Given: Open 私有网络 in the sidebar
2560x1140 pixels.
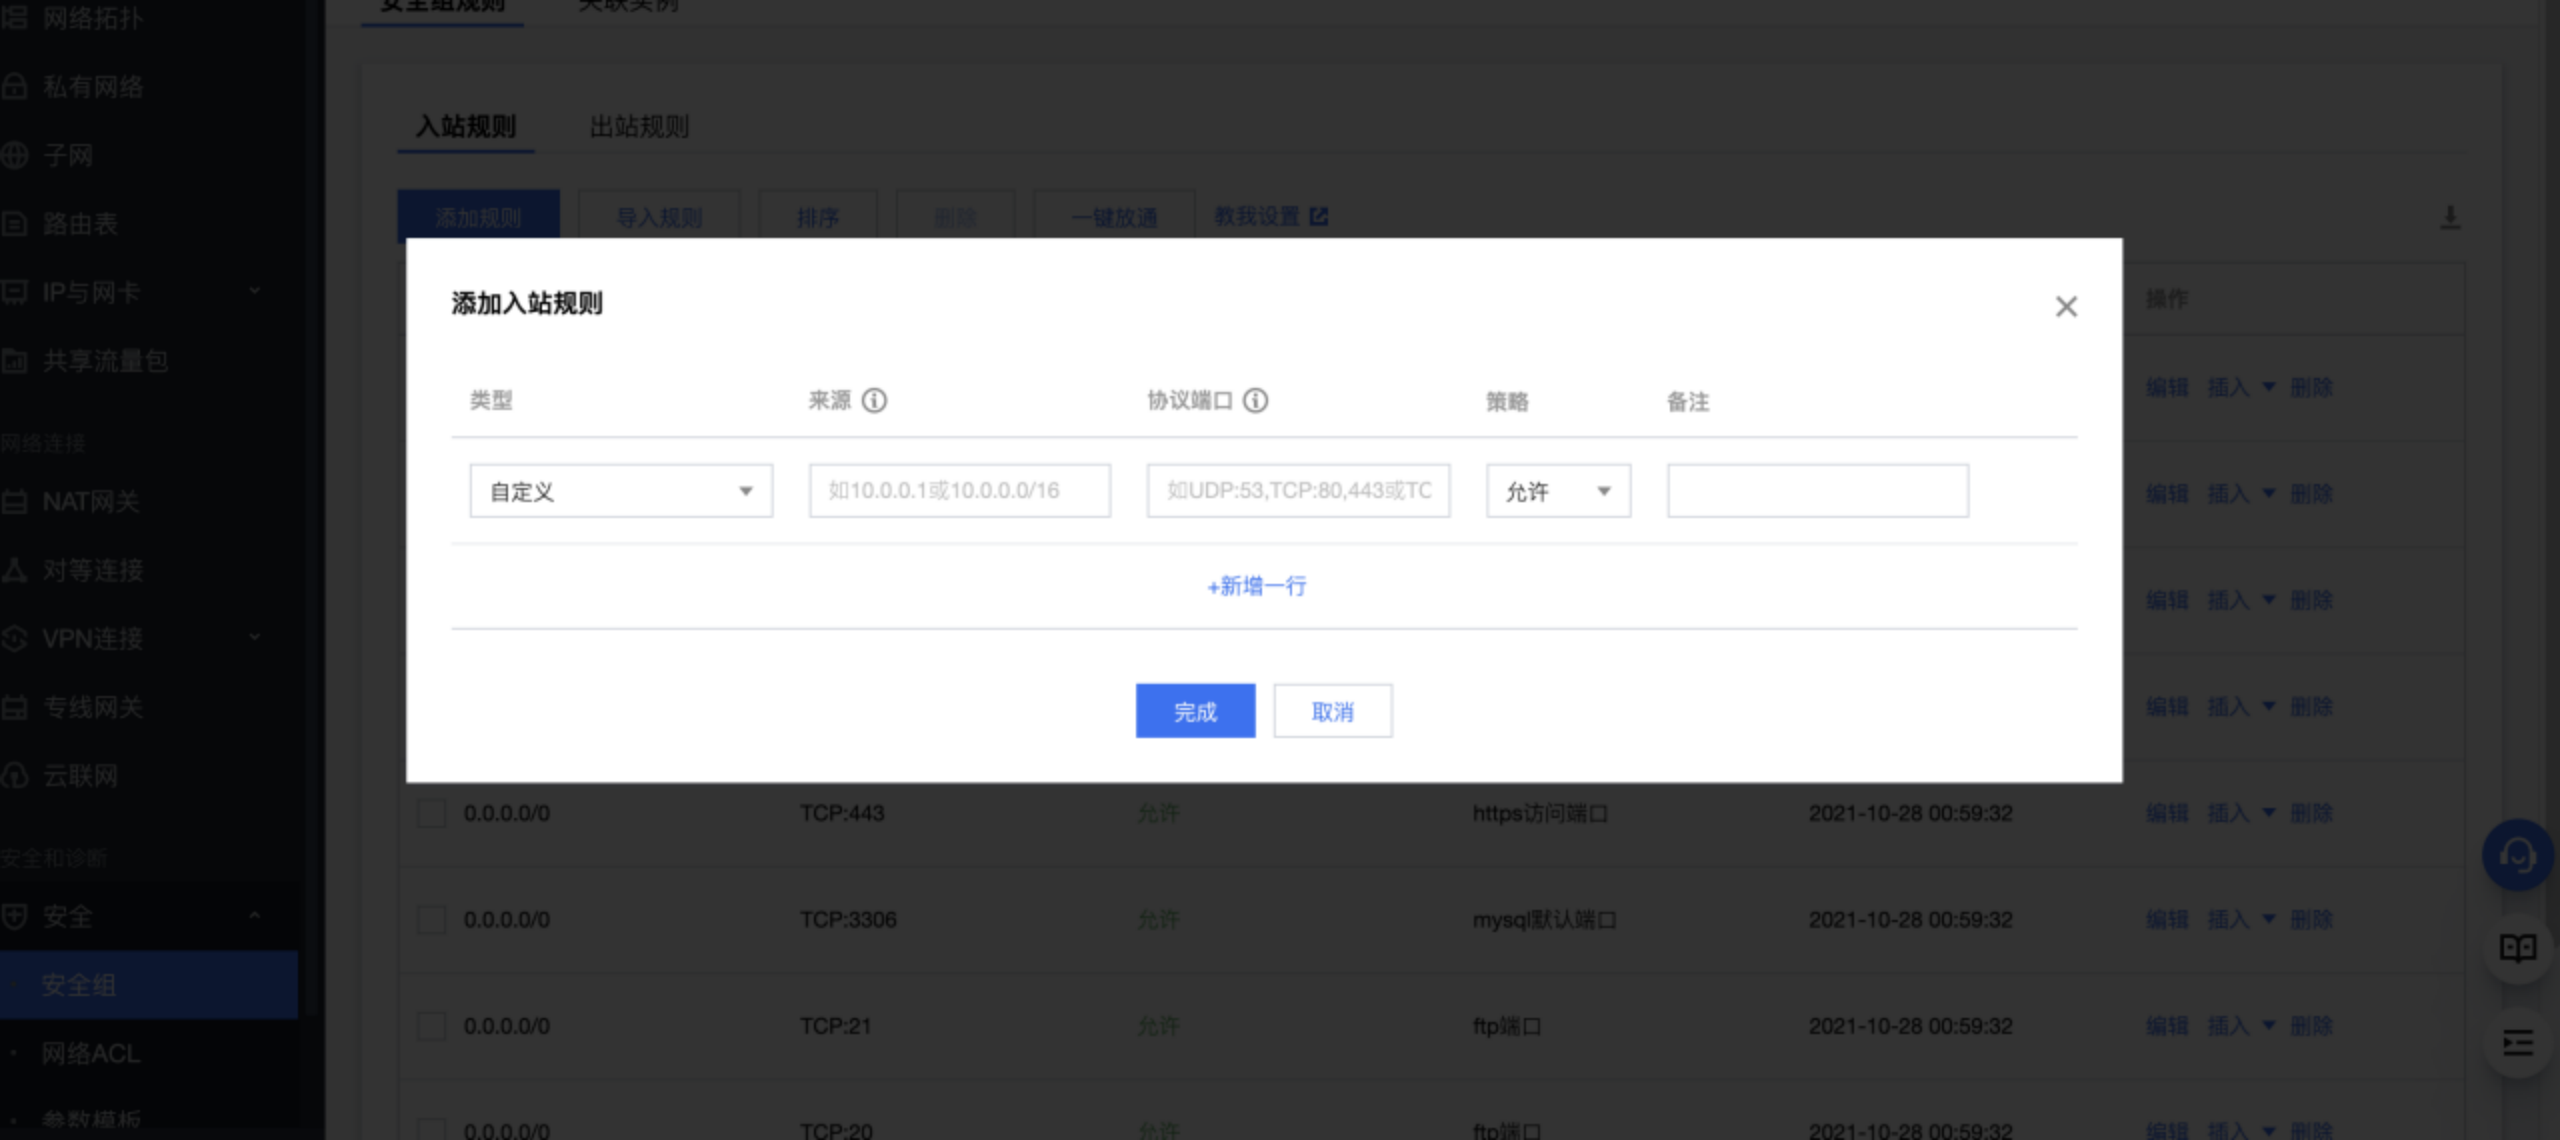Looking at the screenshot, I should point(92,87).
